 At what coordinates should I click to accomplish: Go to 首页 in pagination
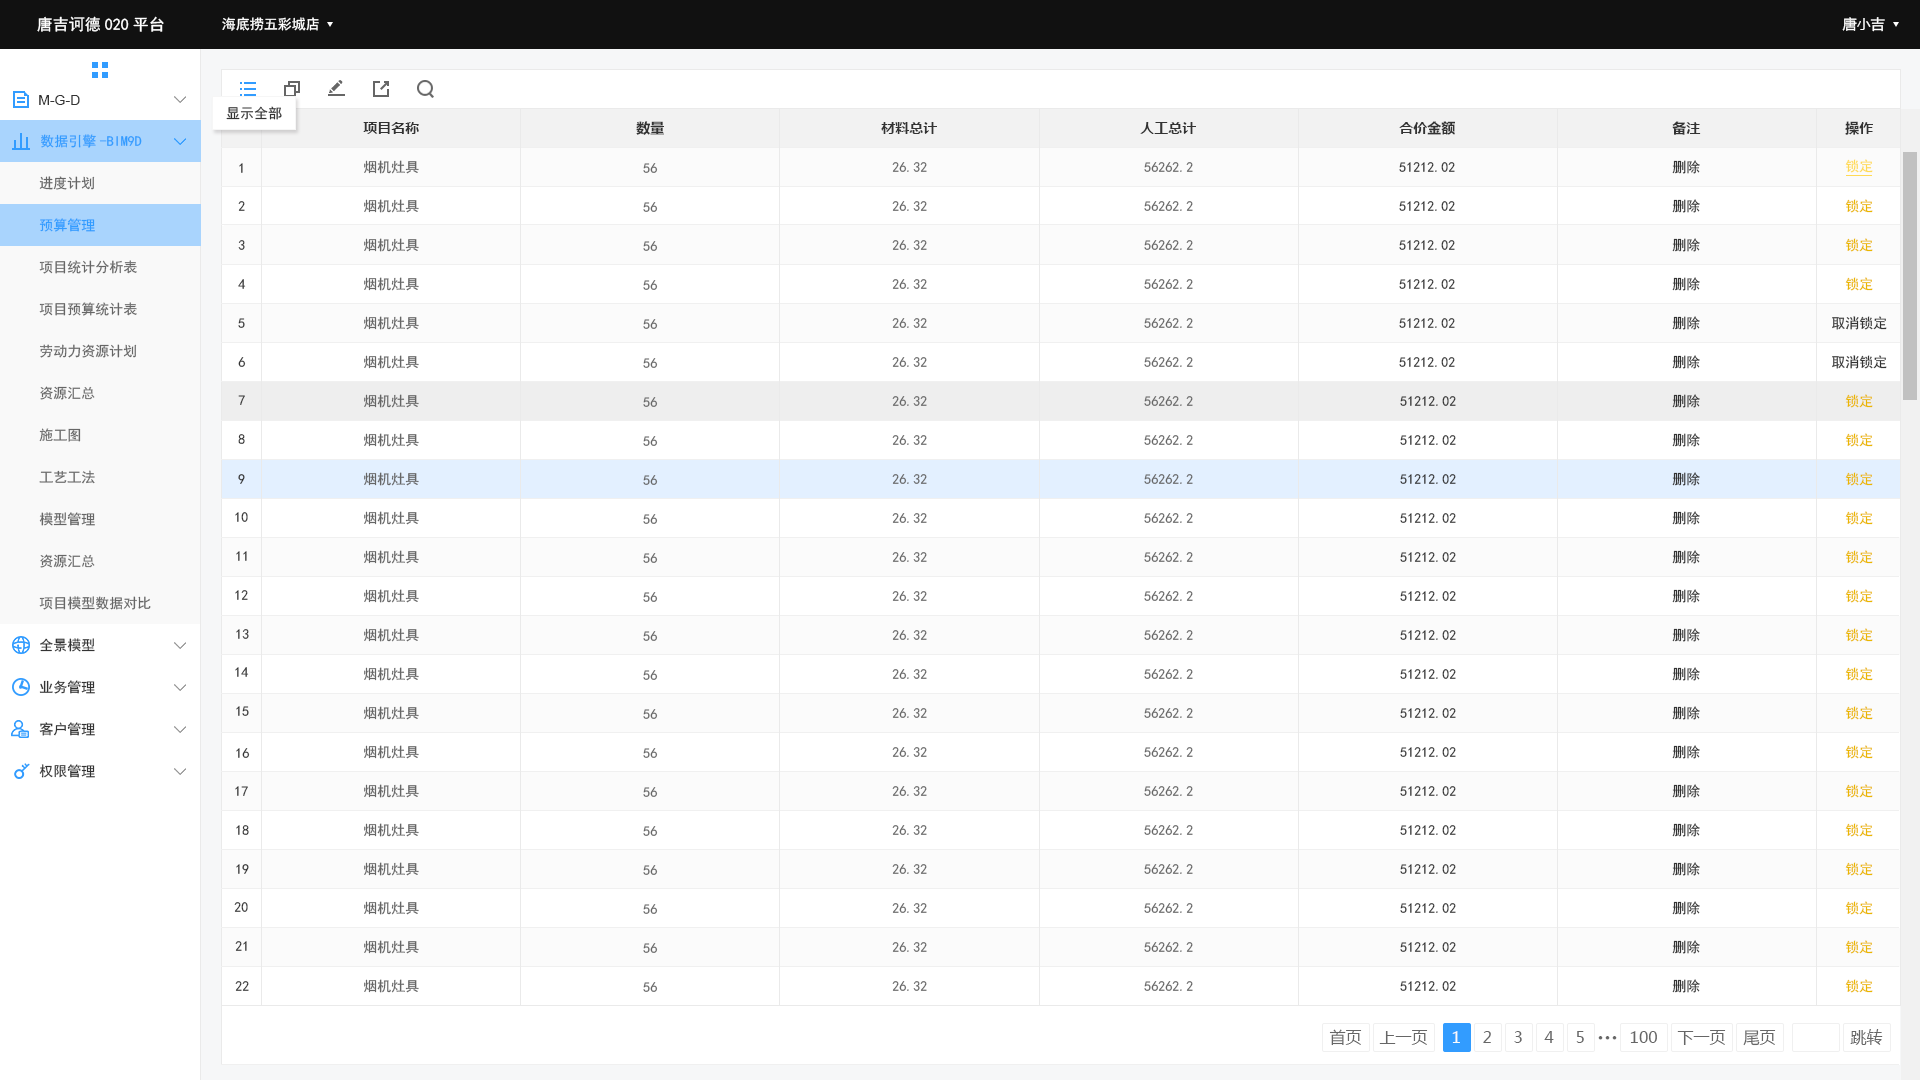[1345, 1037]
